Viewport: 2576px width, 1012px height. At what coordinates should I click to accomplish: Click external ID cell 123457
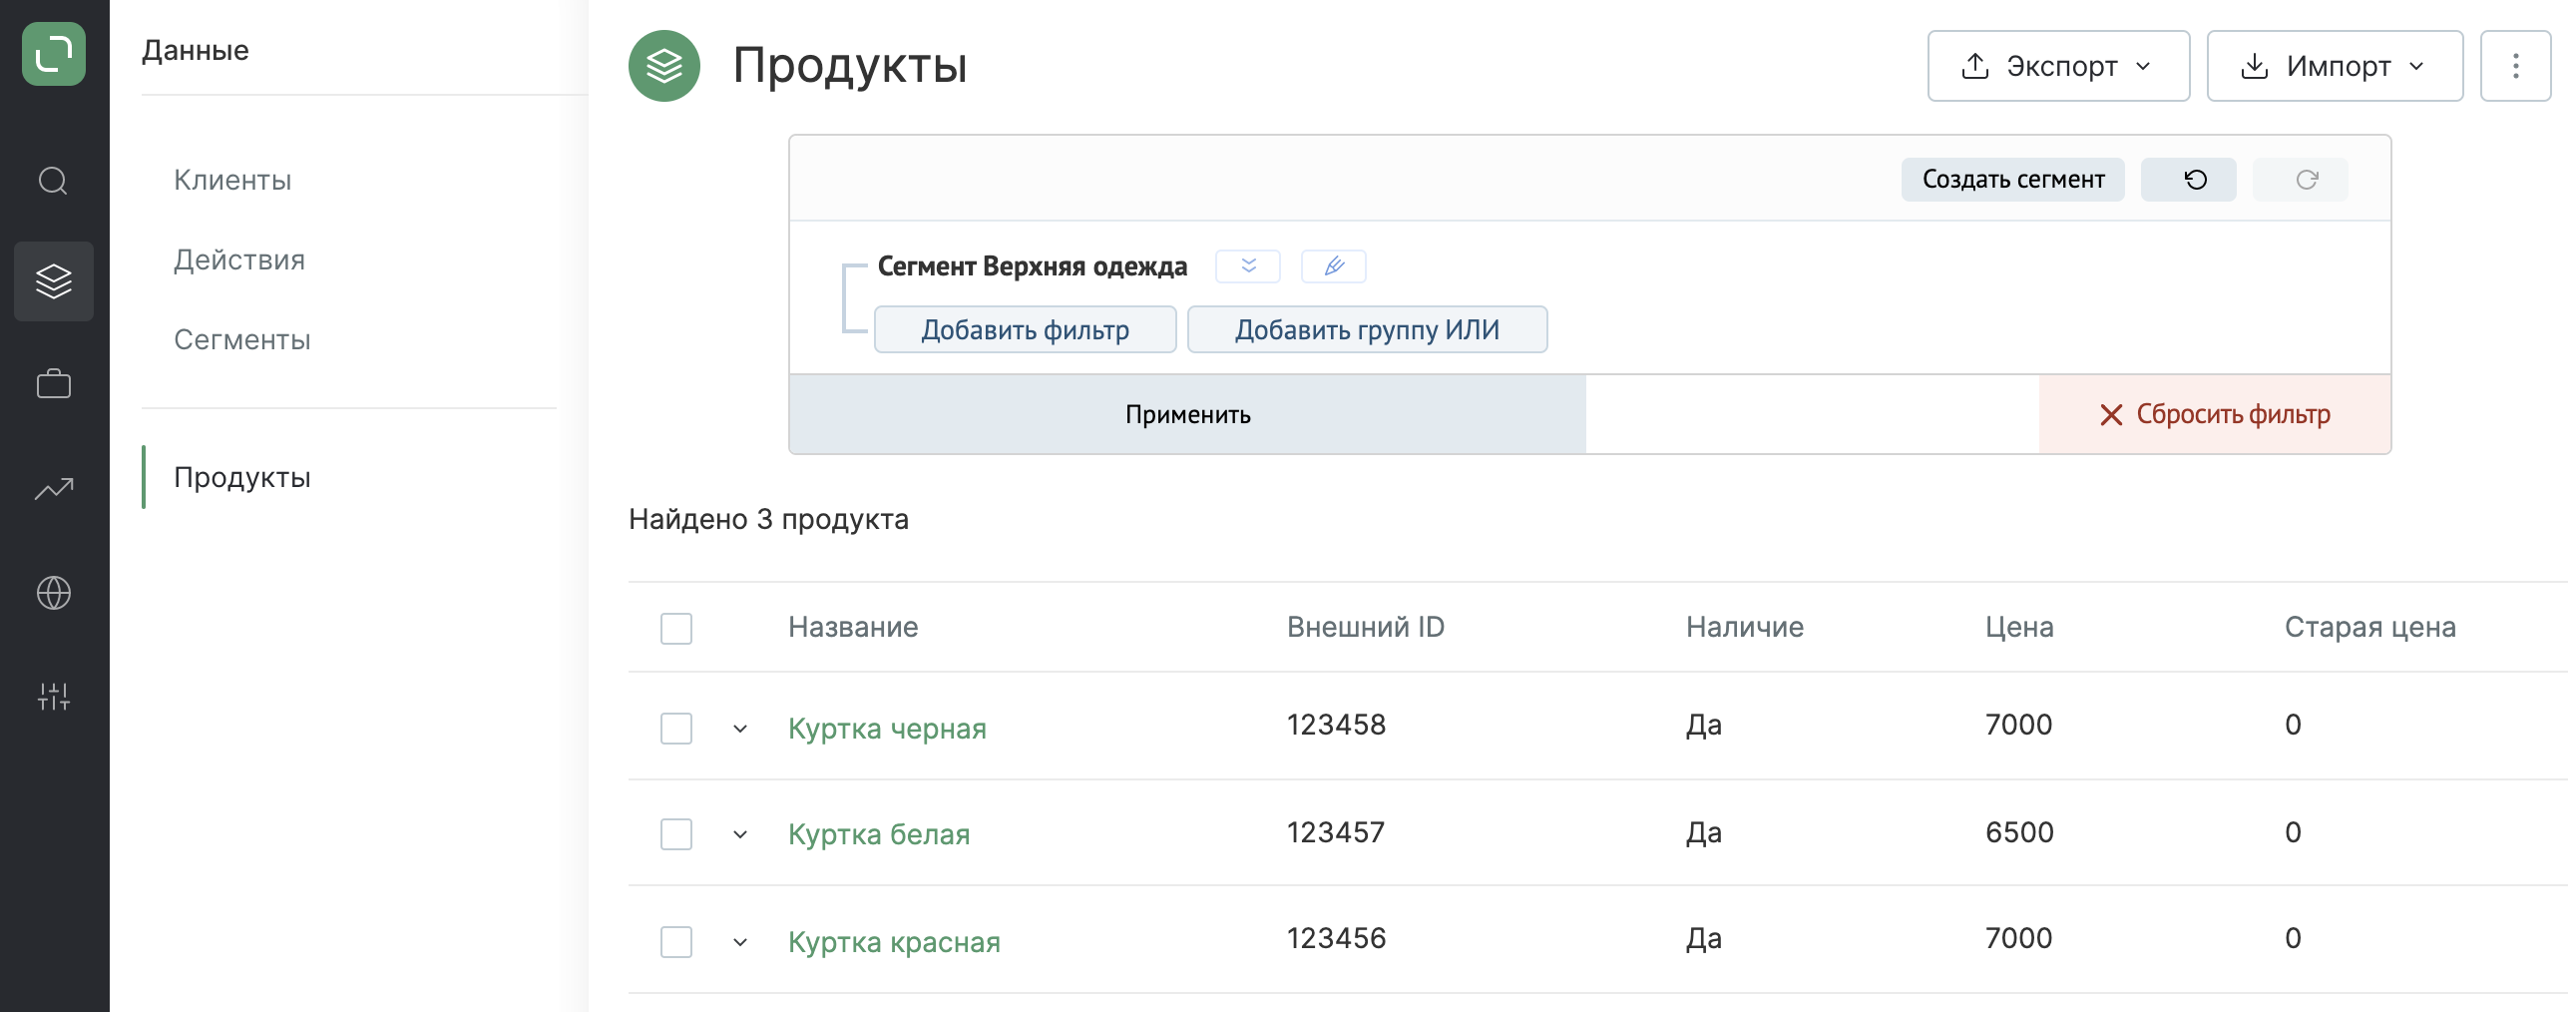(x=1336, y=832)
